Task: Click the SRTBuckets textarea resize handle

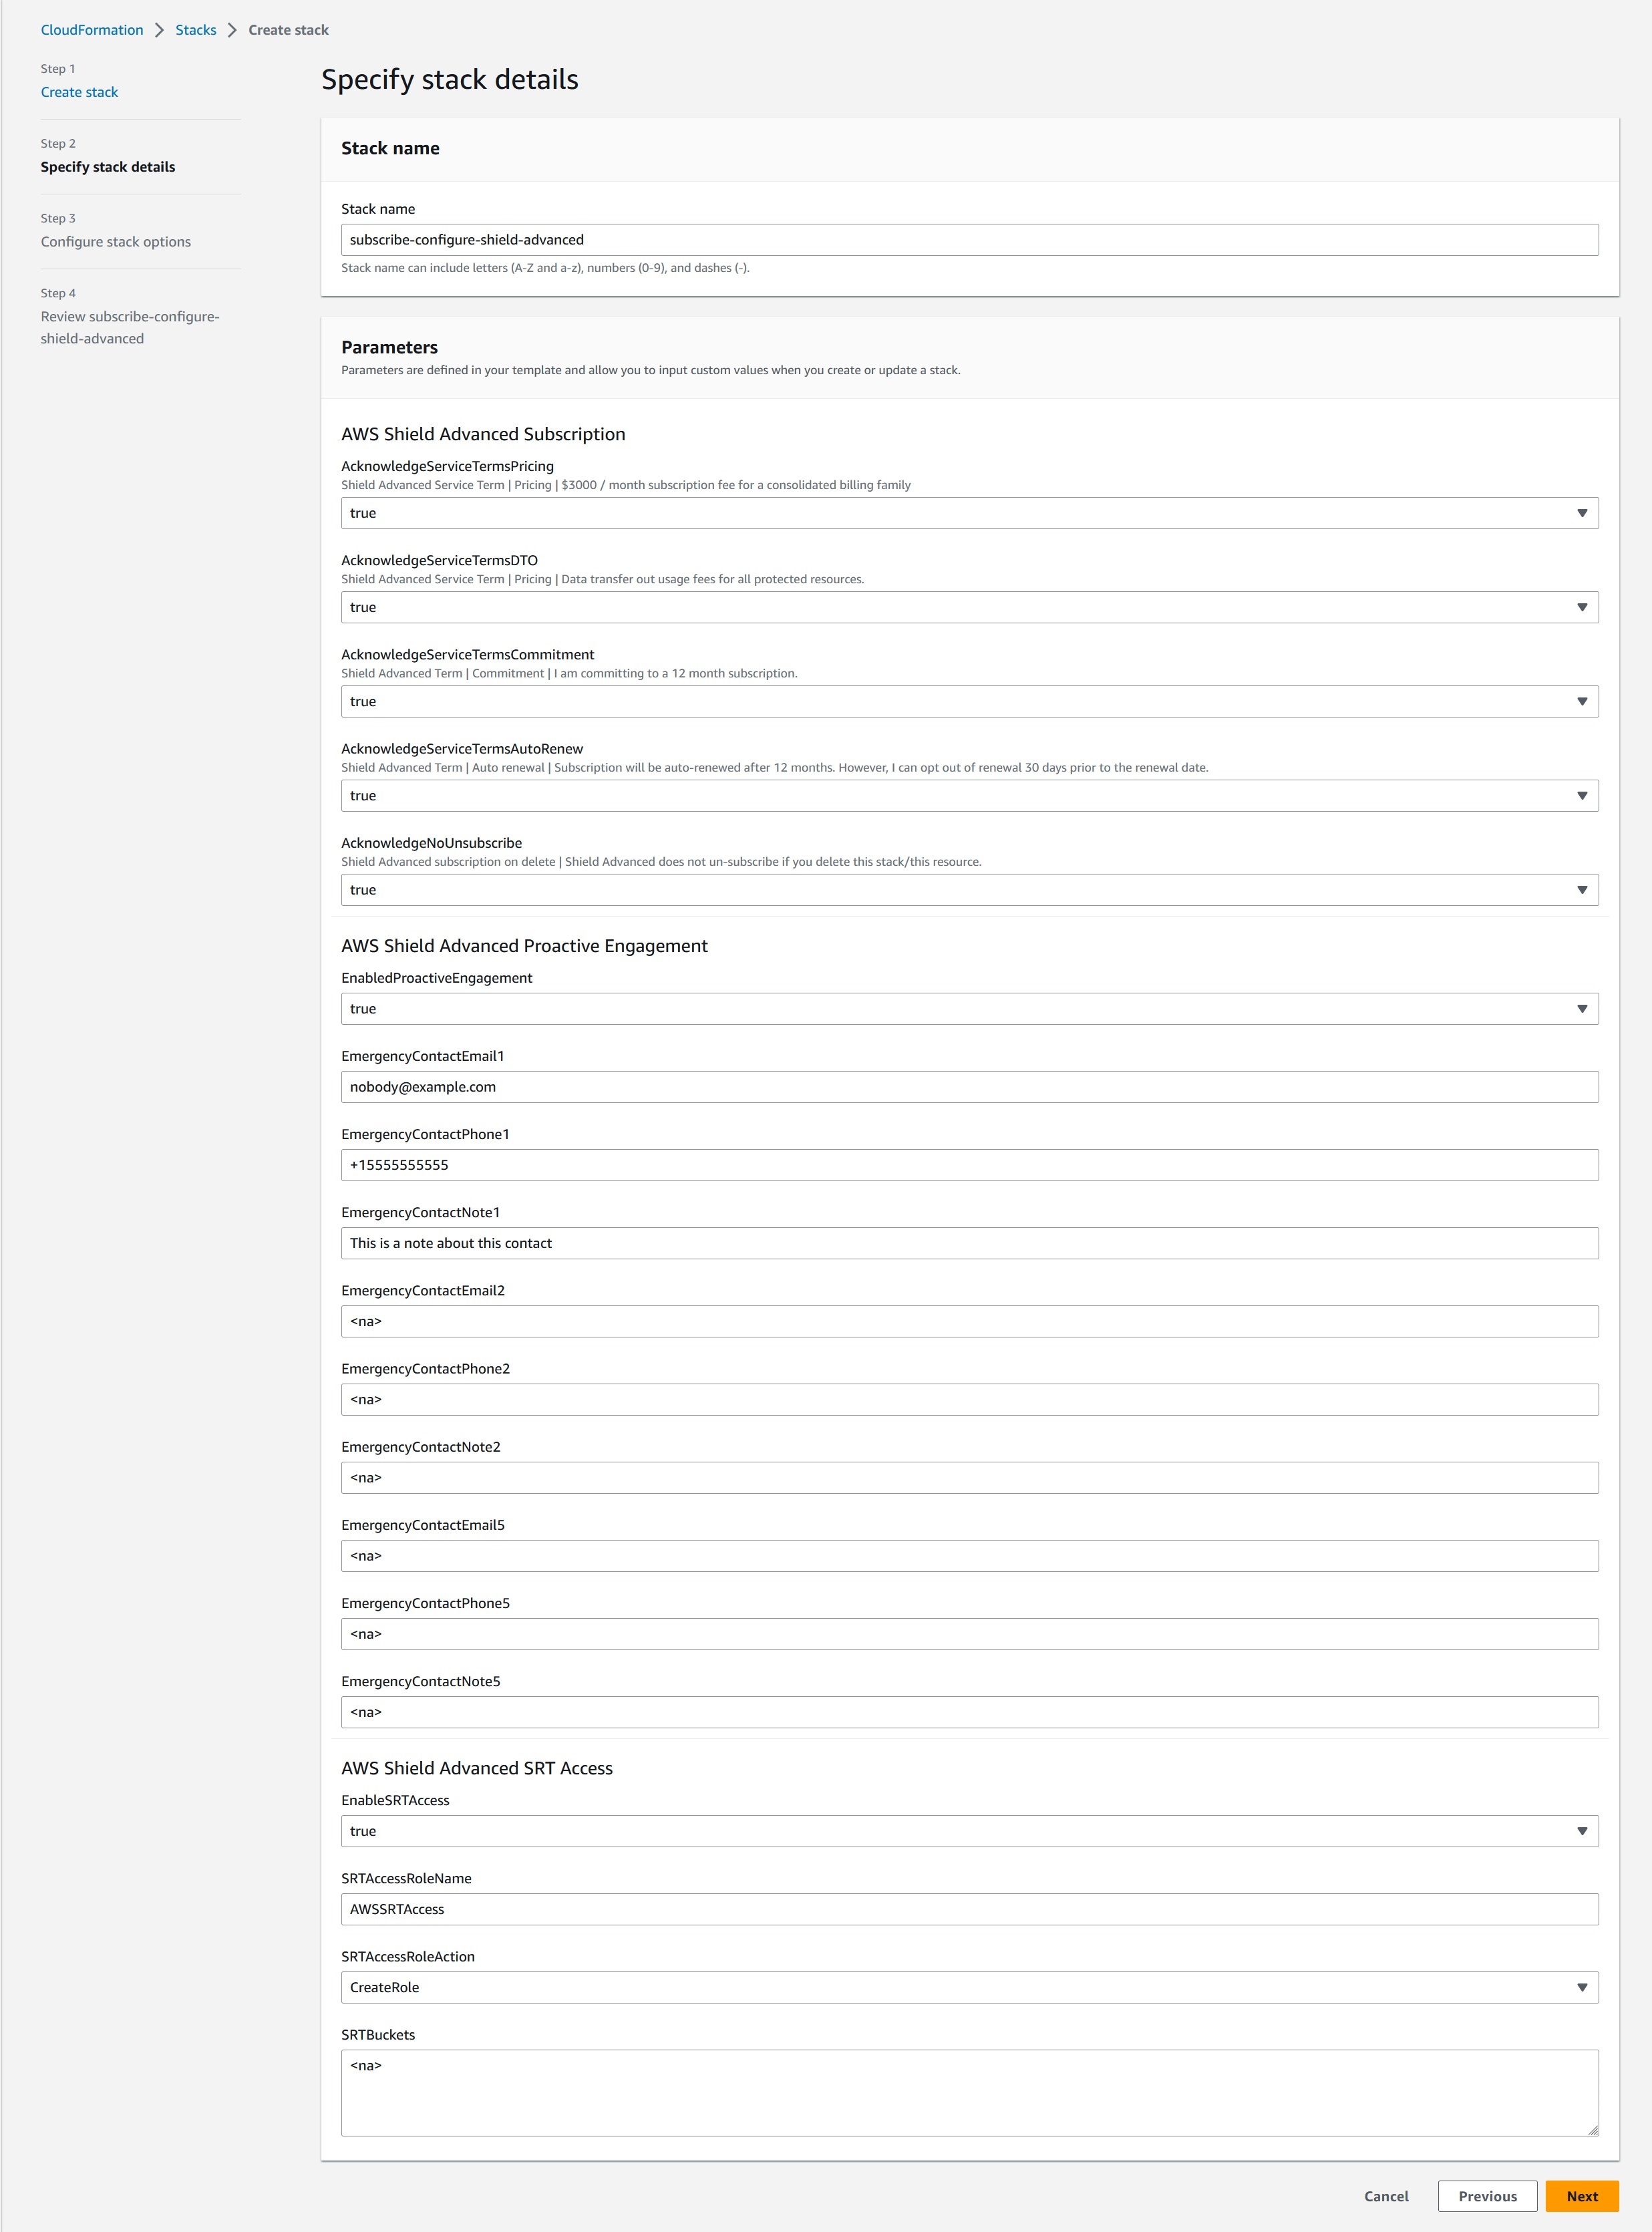Action: (x=1592, y=2129)
